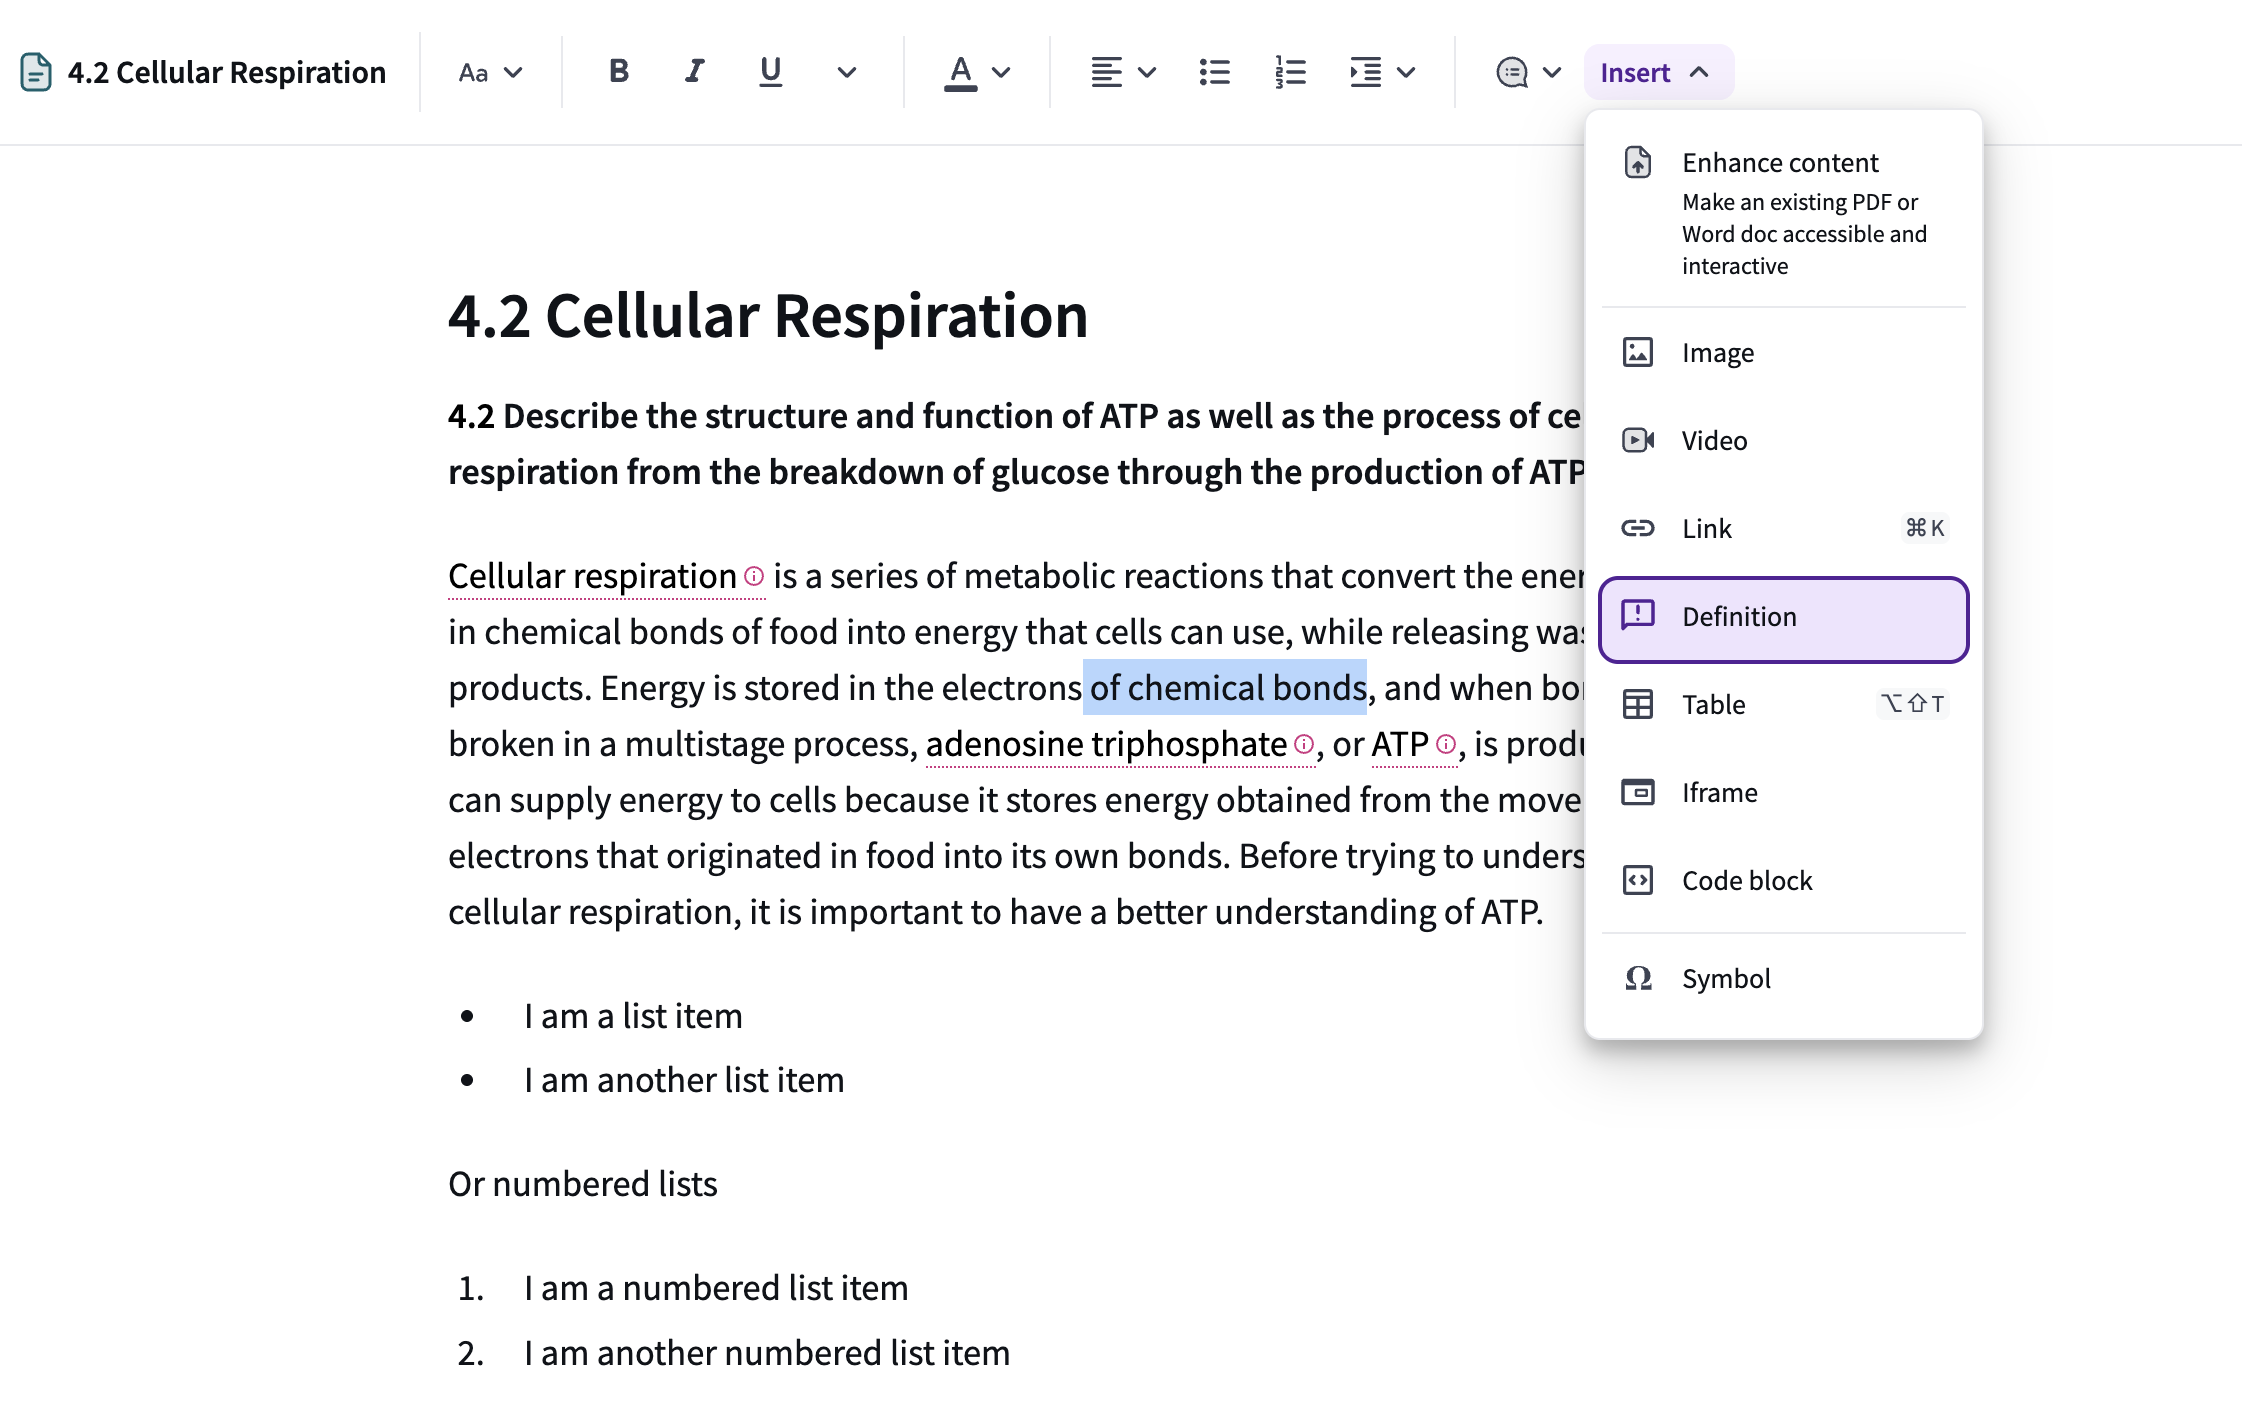Click the Iframe window icon

point(1638,792)
